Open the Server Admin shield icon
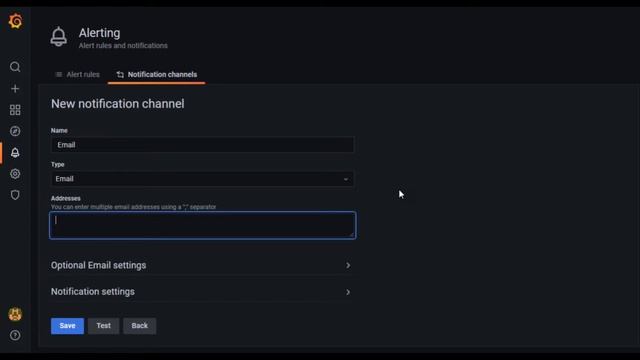This screenshot has height=360, width=640. [x=15, y=195]
